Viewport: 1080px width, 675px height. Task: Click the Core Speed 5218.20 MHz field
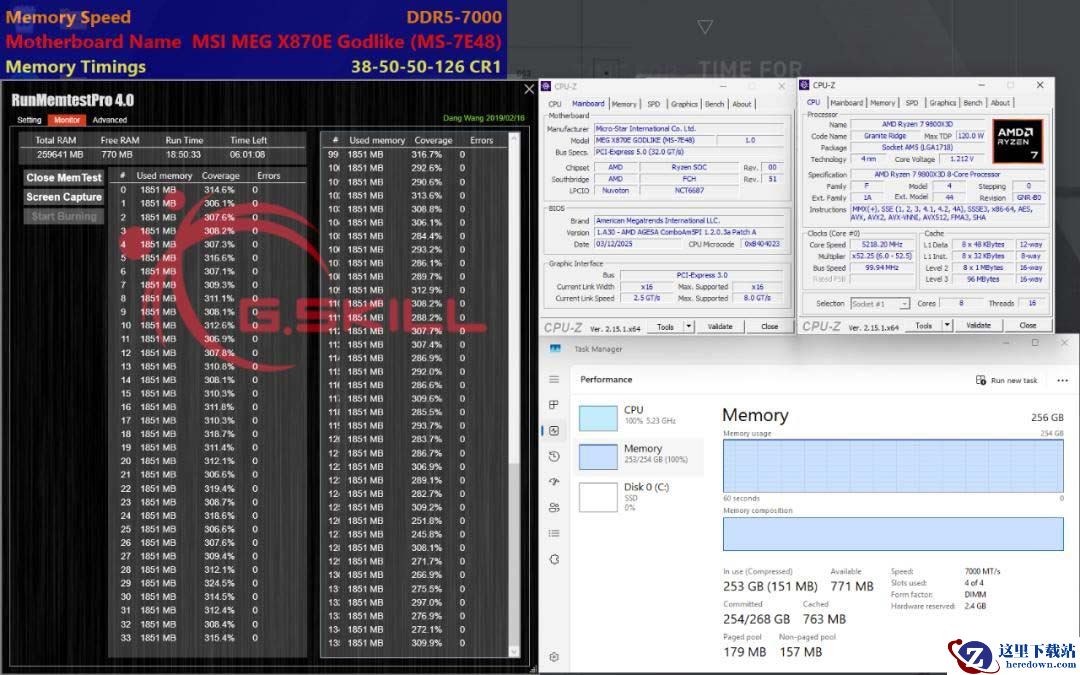(882, 245)
